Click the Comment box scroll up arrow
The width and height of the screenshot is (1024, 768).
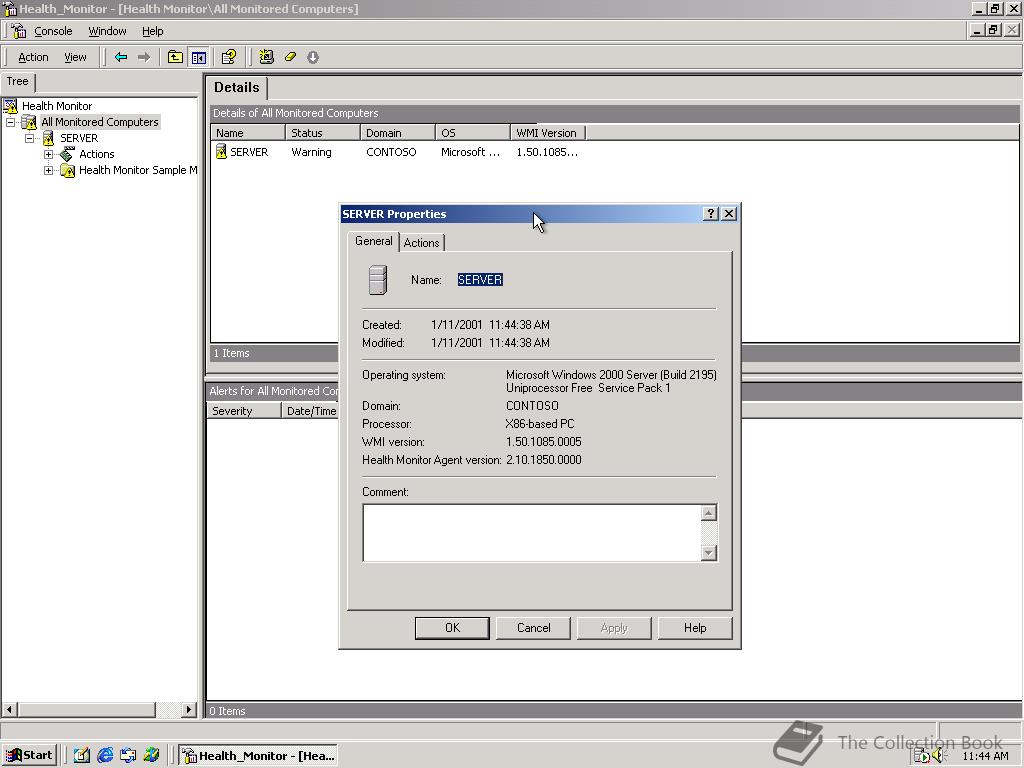(709, 513)
